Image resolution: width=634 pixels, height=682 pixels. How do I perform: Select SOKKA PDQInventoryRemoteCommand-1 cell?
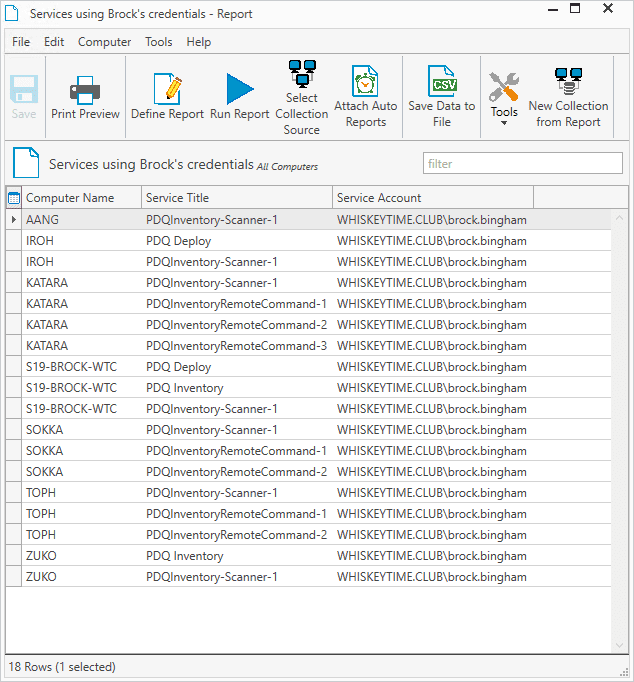(236, 451)
